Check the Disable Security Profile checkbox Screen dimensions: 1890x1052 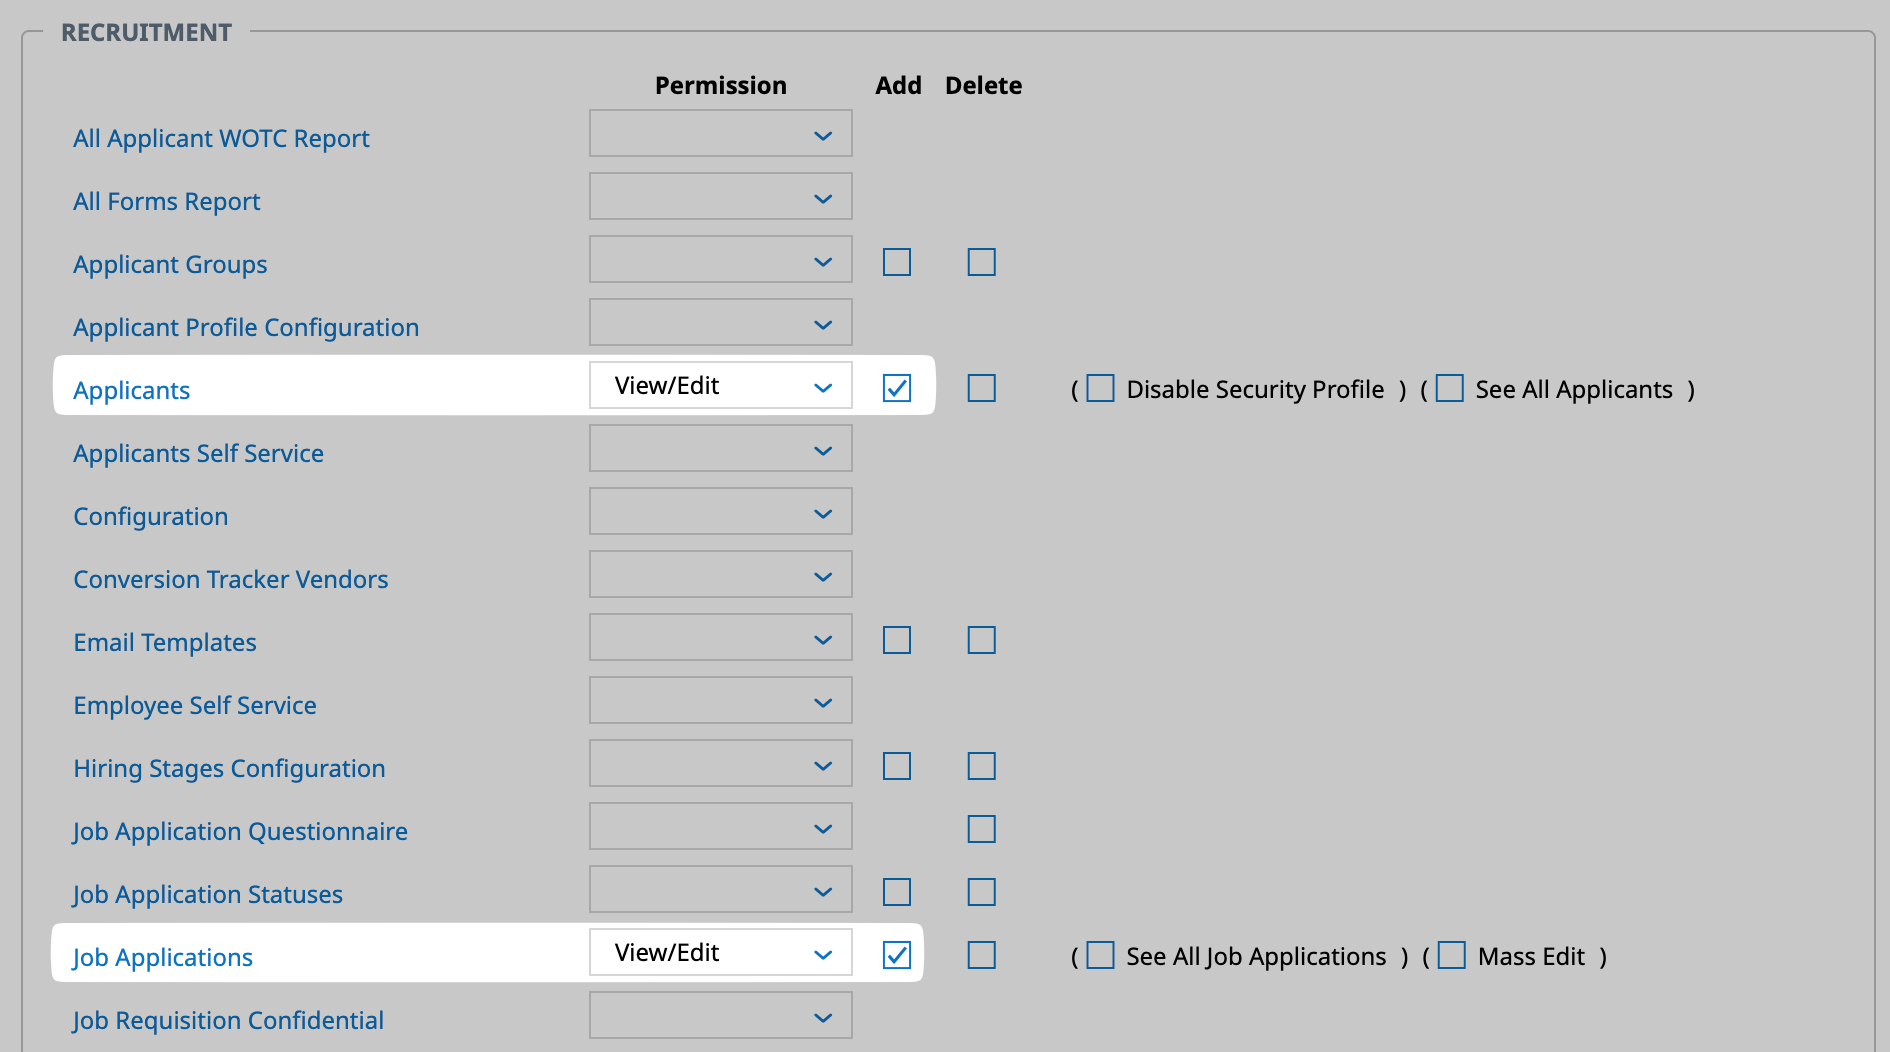coord(1100,388)
